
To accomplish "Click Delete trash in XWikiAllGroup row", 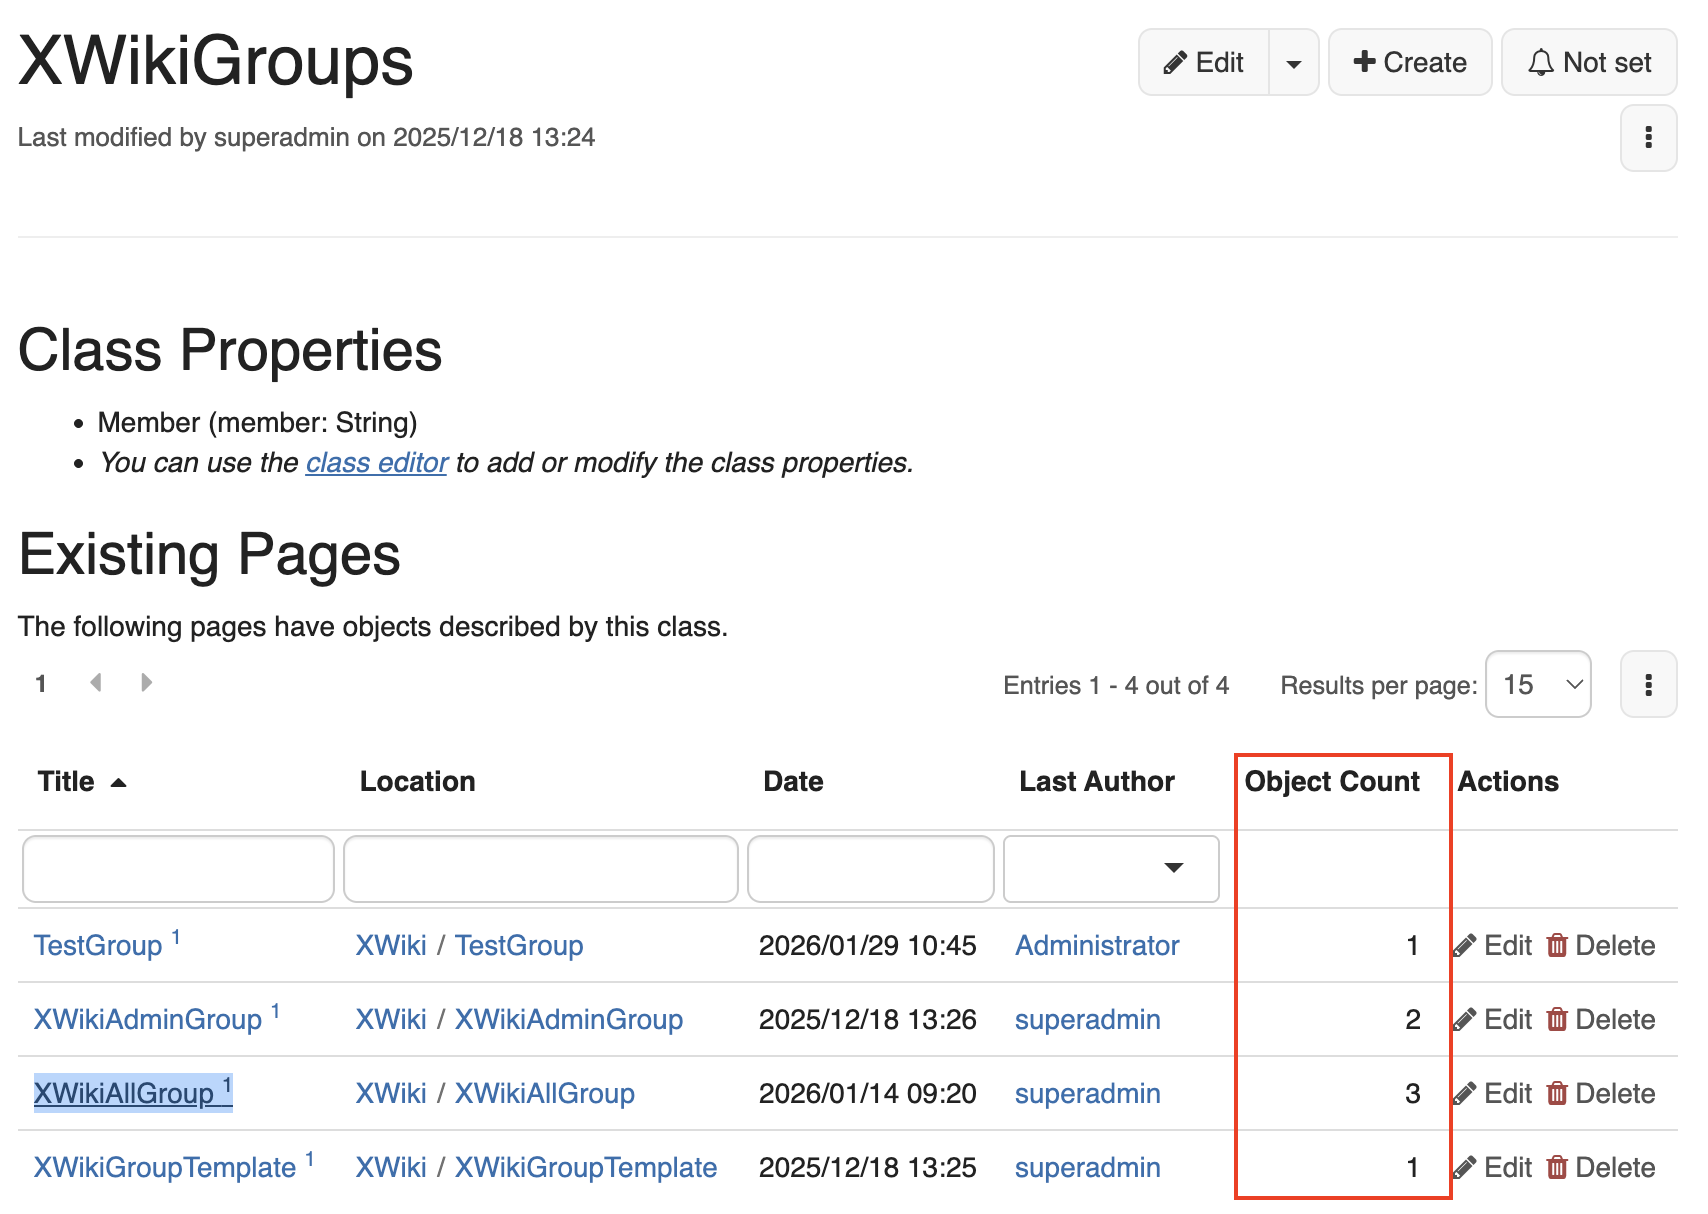I will 1600,1093.
